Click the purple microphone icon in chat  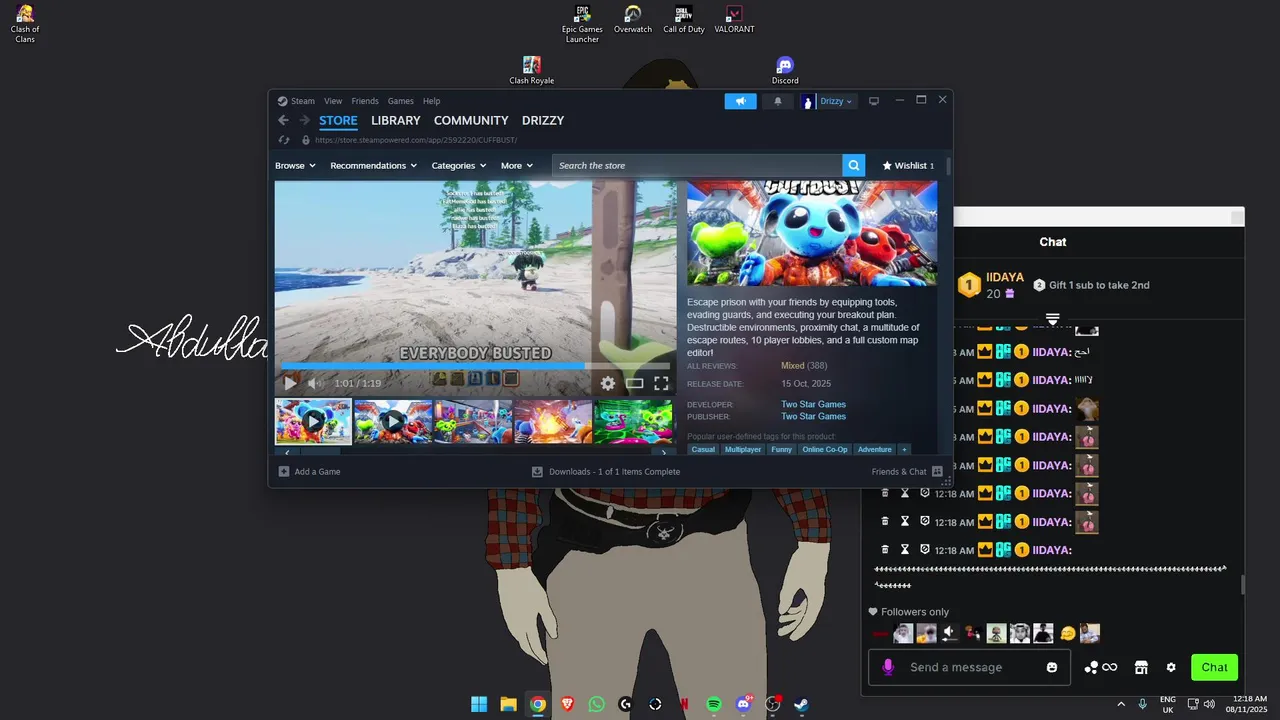(888, 667)
